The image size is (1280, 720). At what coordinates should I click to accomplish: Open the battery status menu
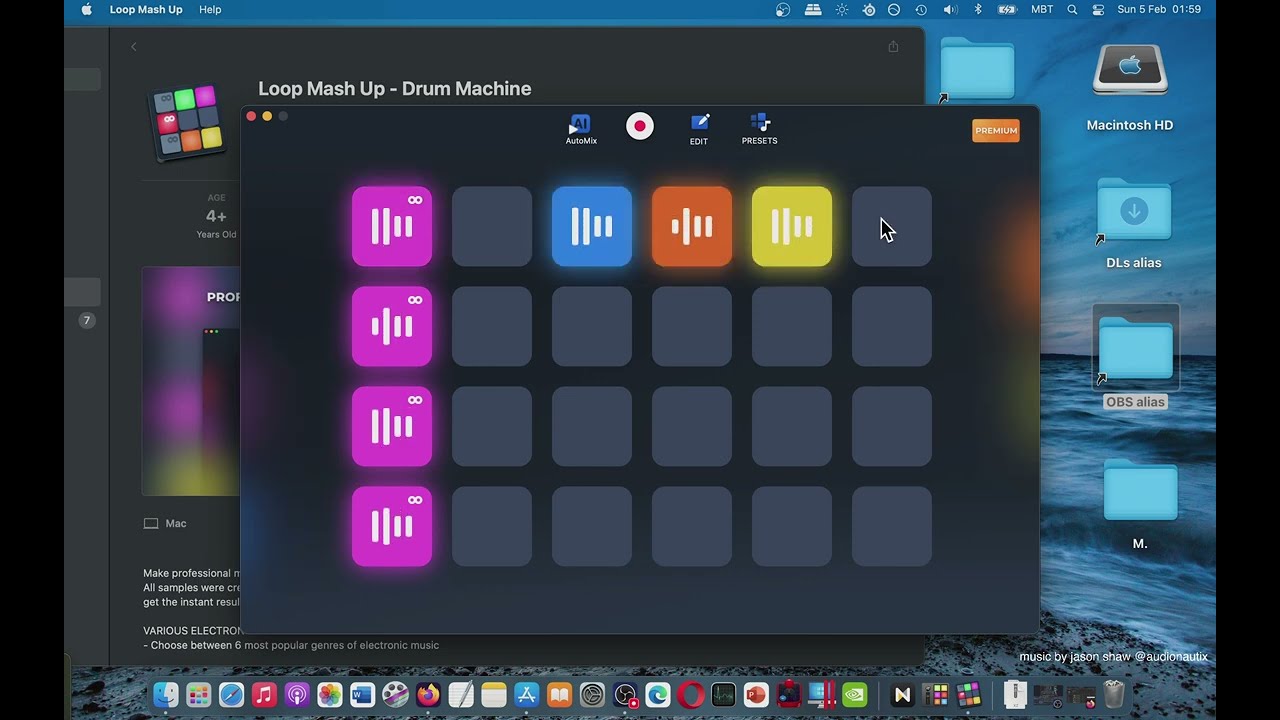tap(1006, 9)
